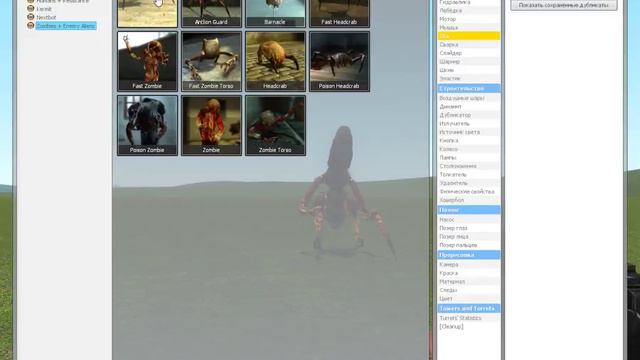Spawn the Poison Zombie NPC
This screenshot has width=640, height=360.
147,125
